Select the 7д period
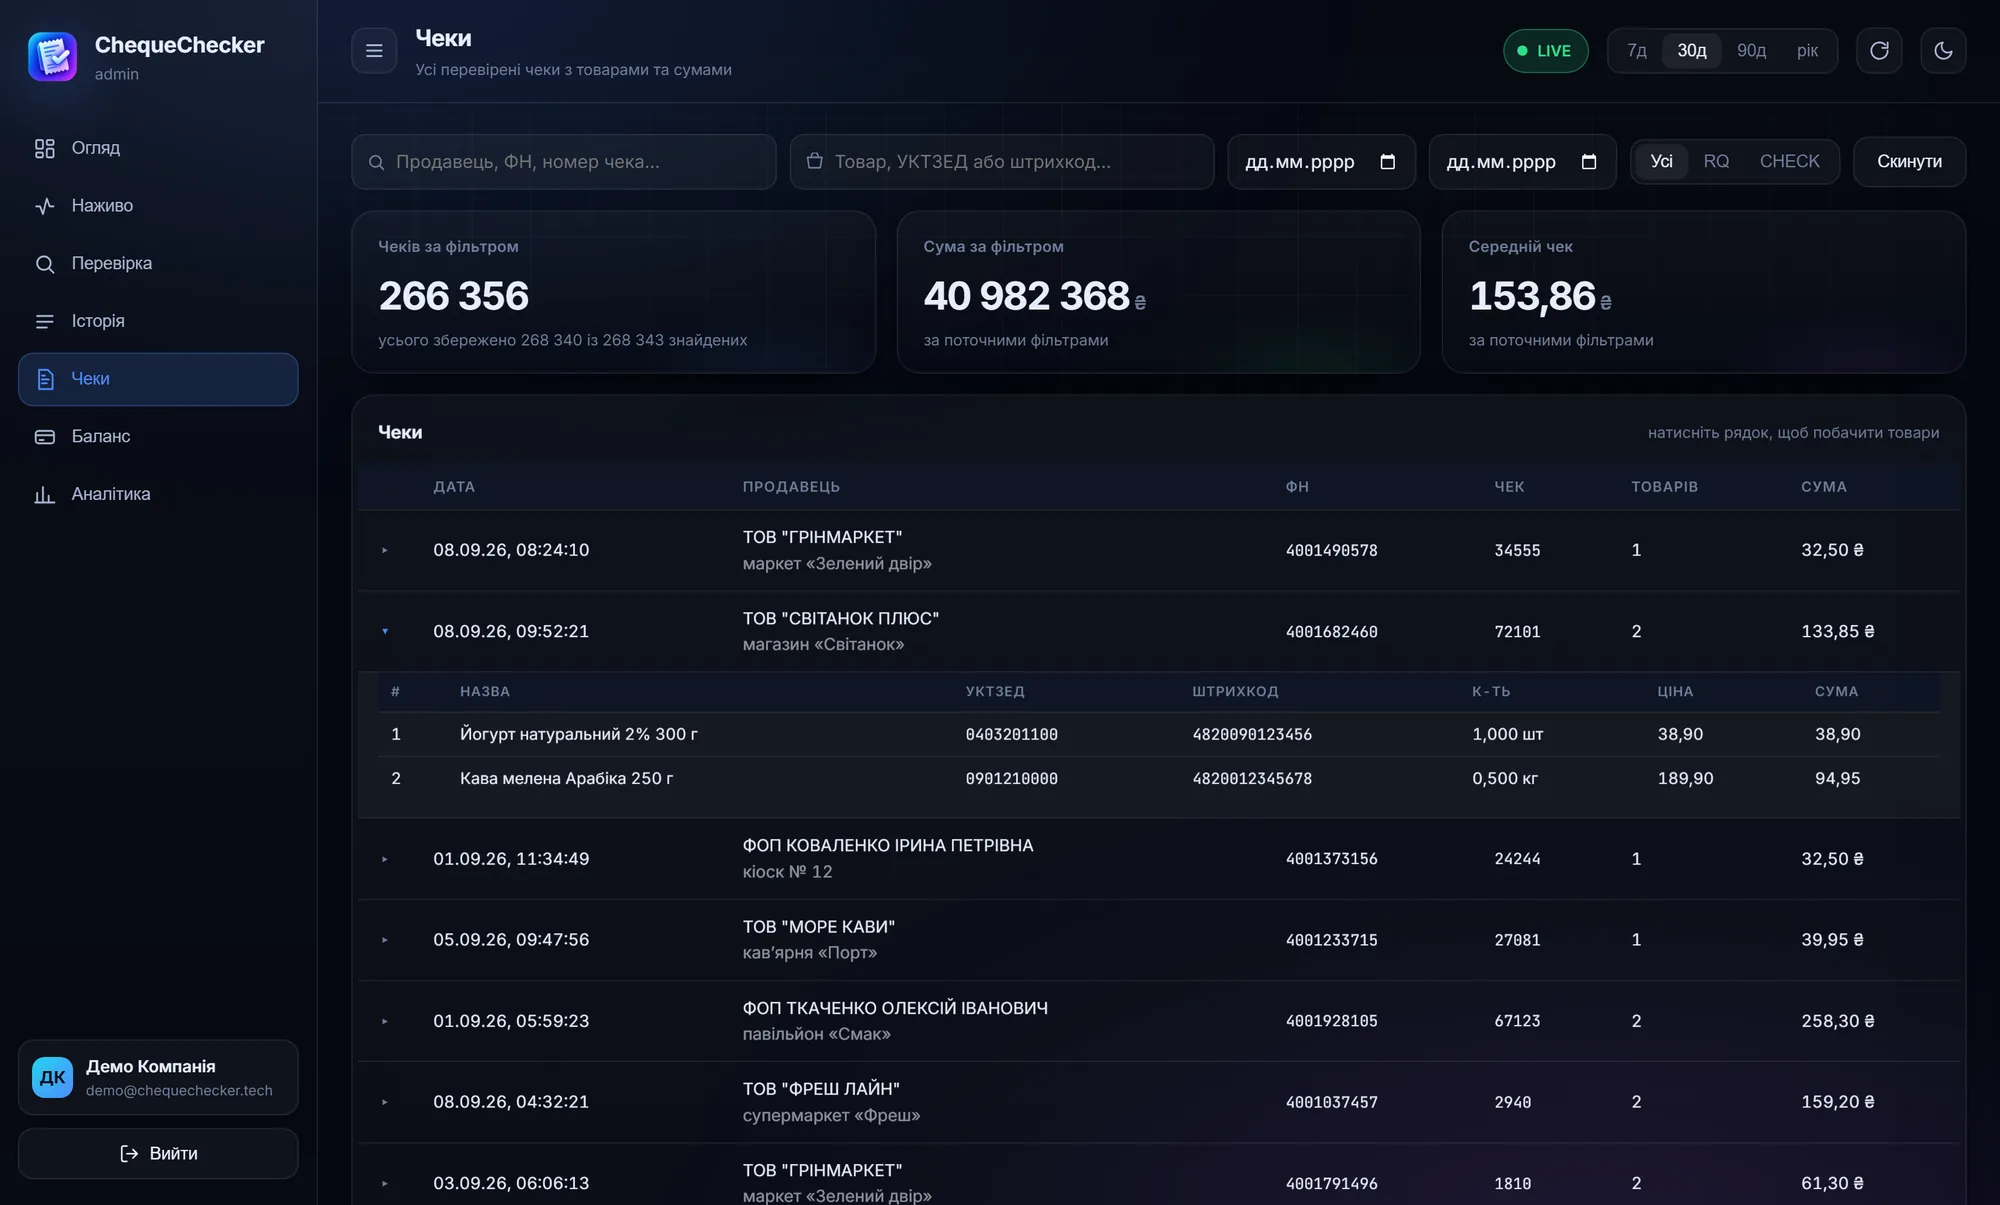Viewport: 2000px width, 1205px height. (1636, 51)
